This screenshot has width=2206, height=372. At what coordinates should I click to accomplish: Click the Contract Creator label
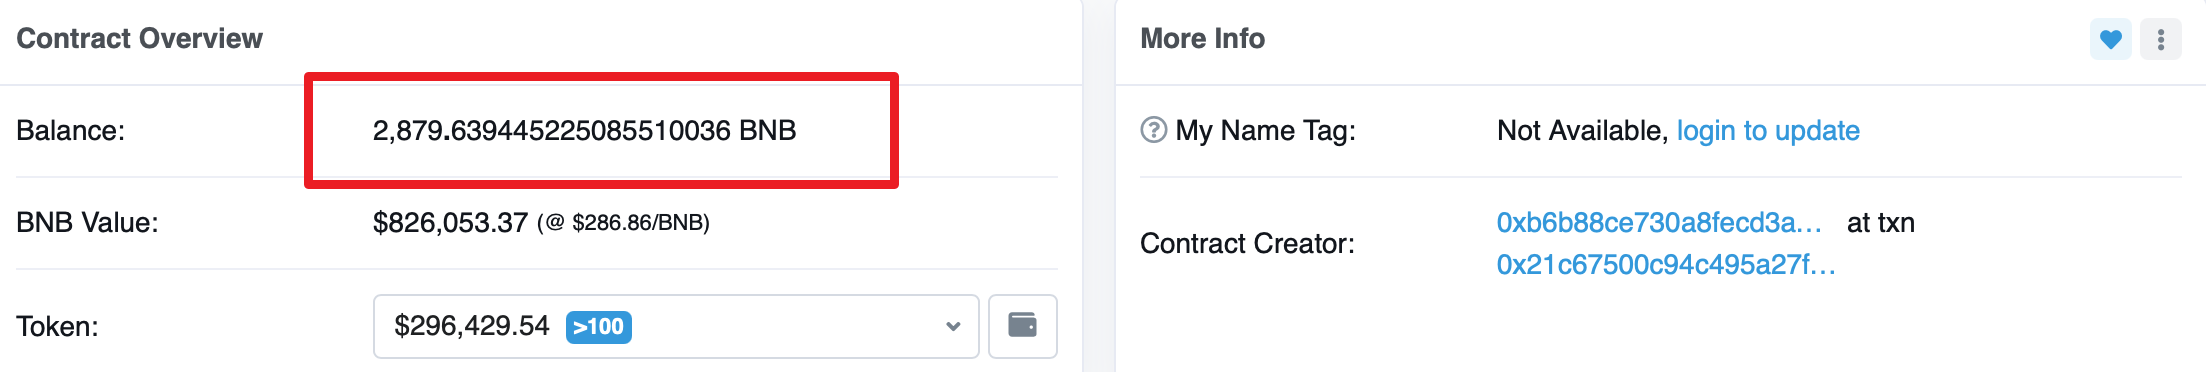tap(1247, 244)
